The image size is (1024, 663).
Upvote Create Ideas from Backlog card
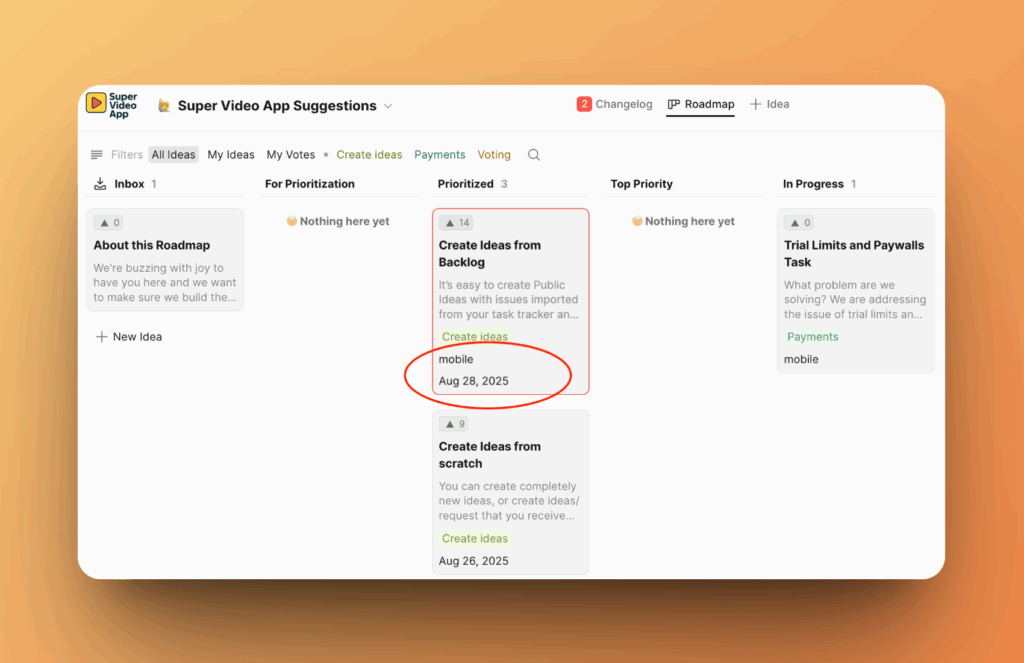456,223
